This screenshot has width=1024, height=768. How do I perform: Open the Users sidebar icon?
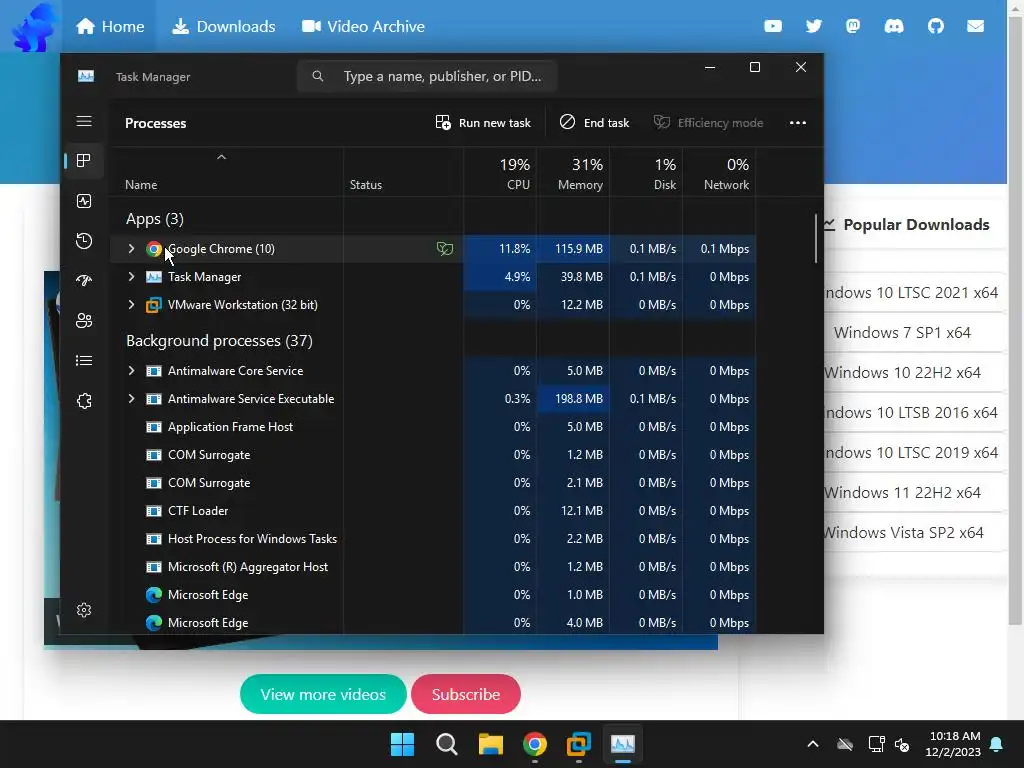click(84, 321)
